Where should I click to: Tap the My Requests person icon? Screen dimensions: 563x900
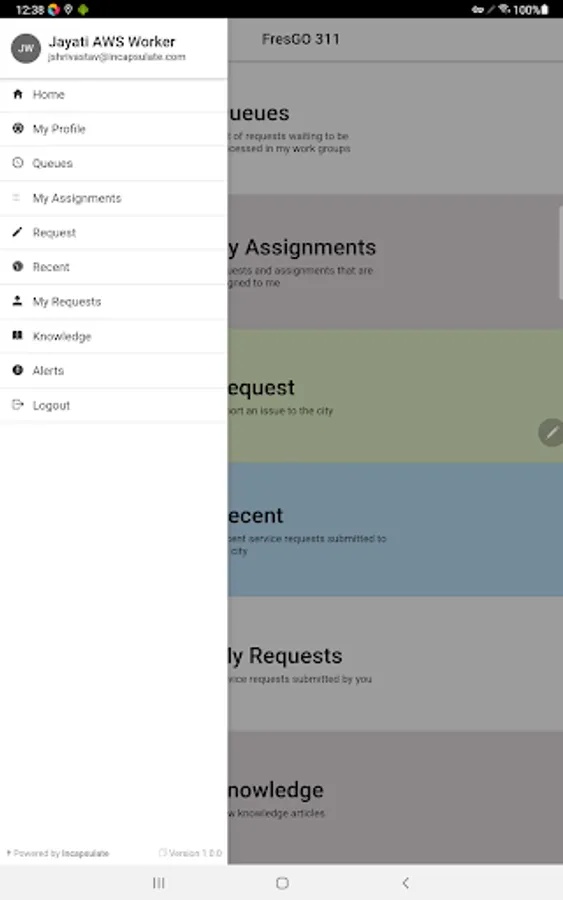18,301
